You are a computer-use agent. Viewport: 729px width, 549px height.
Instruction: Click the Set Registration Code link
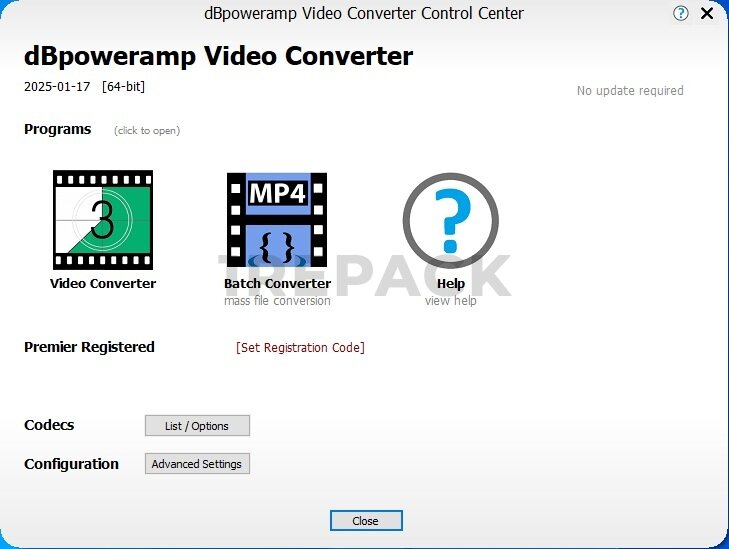coord(300,348)
